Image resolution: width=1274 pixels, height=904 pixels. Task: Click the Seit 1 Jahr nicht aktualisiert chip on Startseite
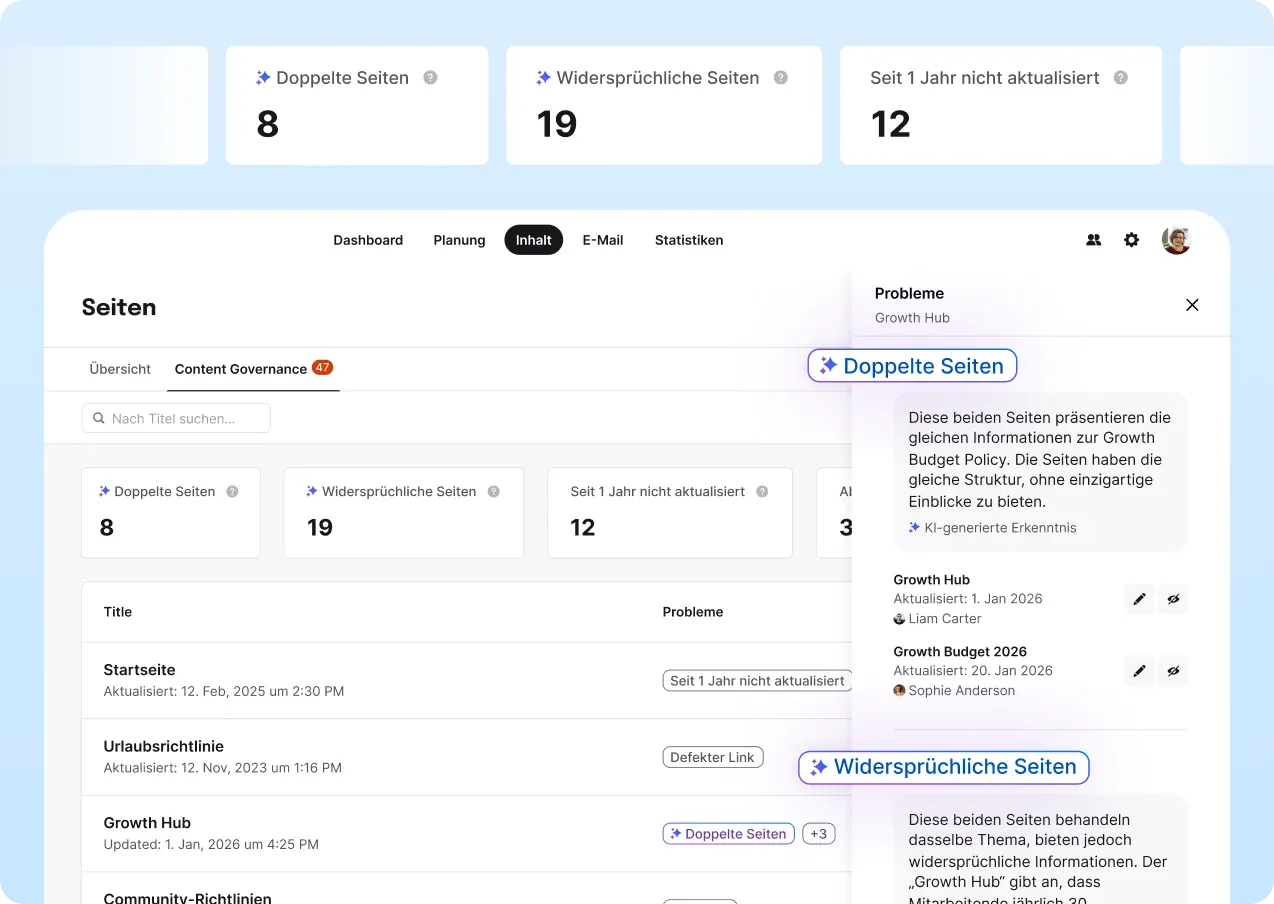click(x=757, y=680)
